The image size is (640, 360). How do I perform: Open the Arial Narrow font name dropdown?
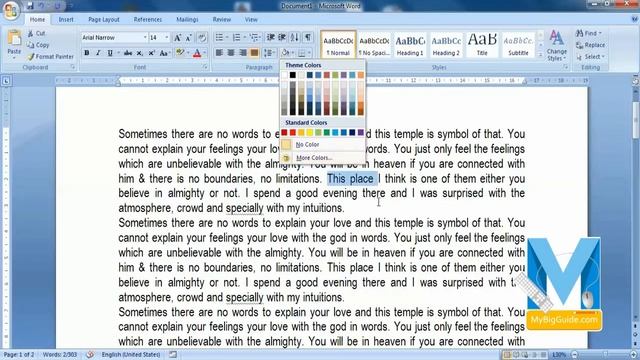[145, 38]
